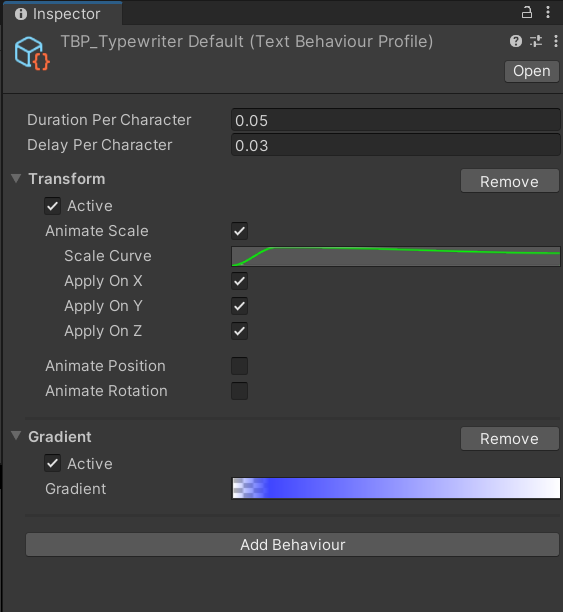Enable the Animate Rotation checkbox
Screen dimensions: 563x612
click(239, 391)
